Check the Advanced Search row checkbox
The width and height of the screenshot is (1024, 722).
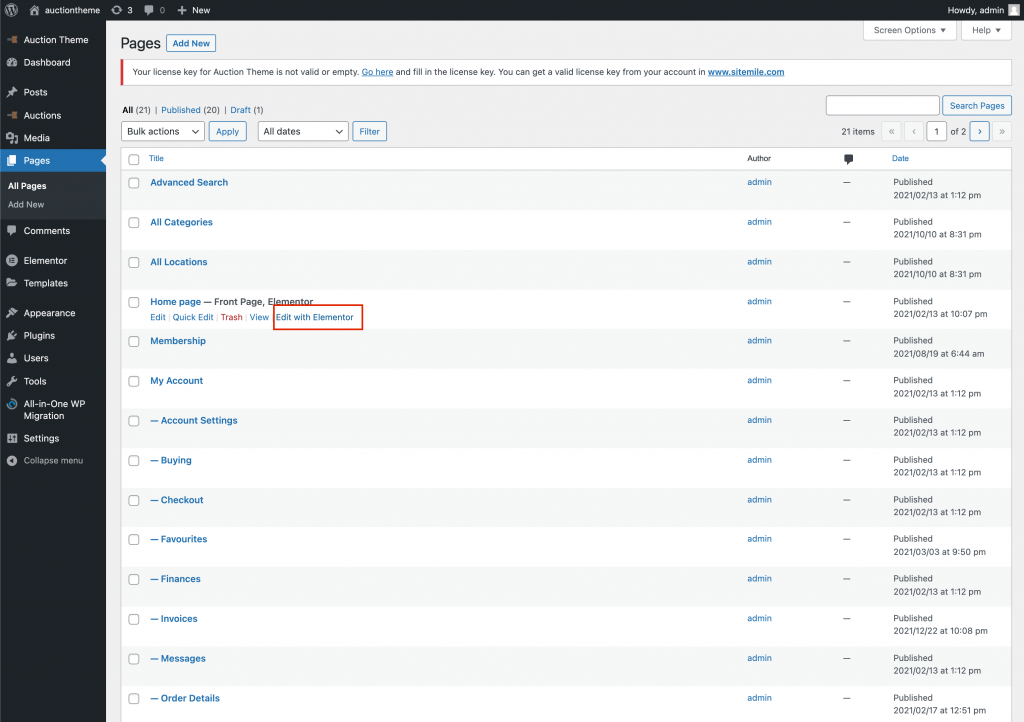point(134,183)
